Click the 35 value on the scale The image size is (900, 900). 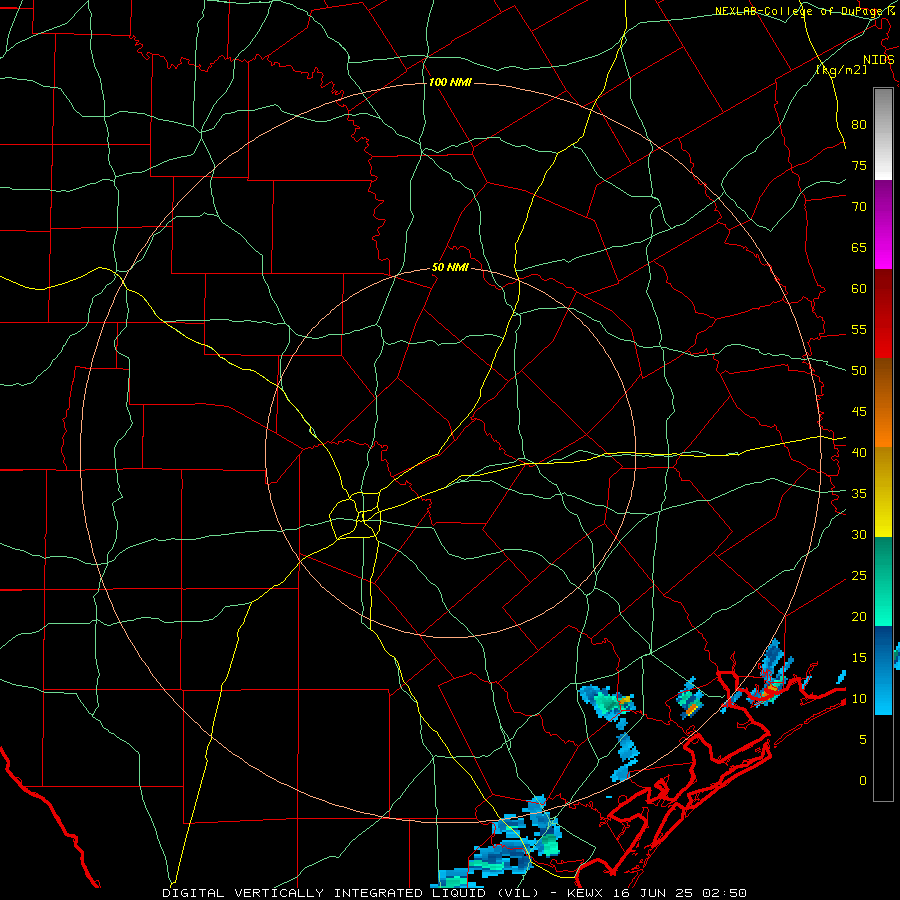(x=859, y=494)
